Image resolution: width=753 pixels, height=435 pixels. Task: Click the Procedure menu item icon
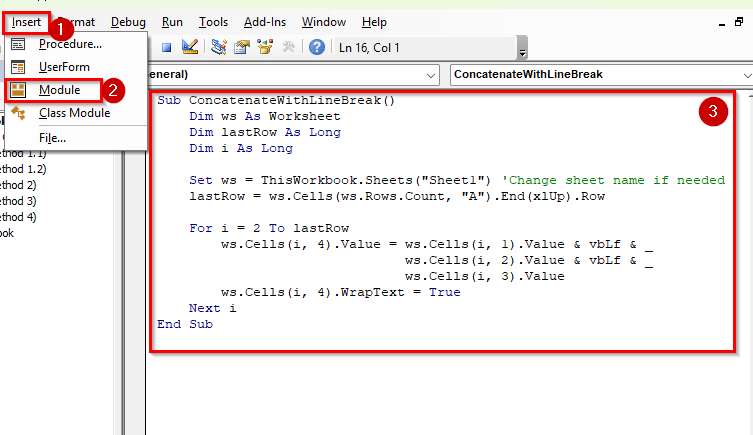click(18, 44)
